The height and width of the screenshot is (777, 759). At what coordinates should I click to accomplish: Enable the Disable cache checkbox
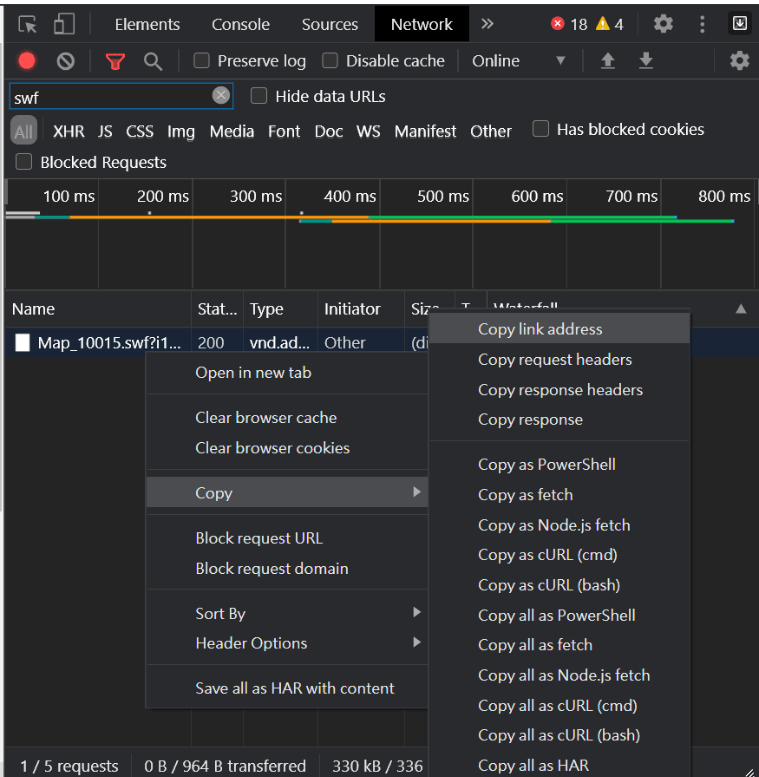[330, 60]
